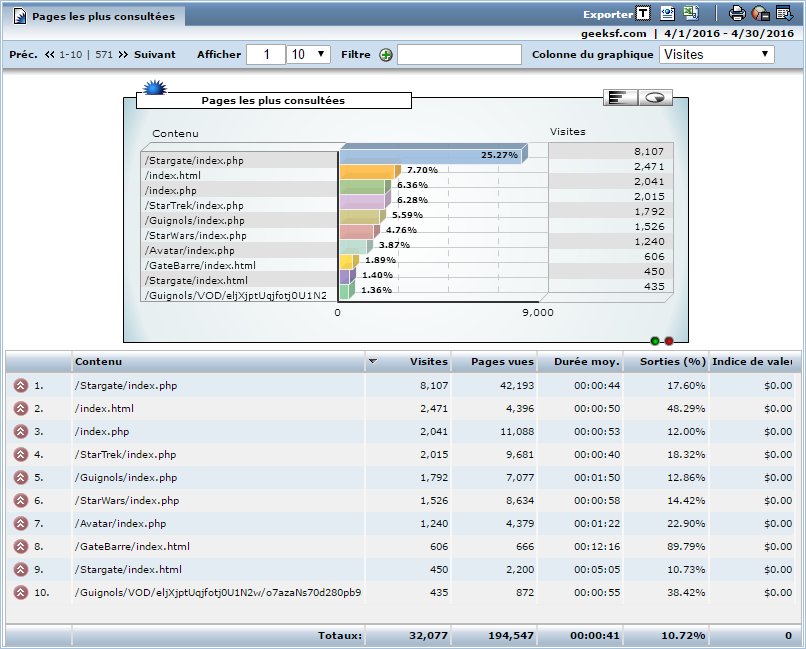Viewport: 806px width, 649px height.
Task: Click the row icon for /index.html
Action: pos(21,409)
